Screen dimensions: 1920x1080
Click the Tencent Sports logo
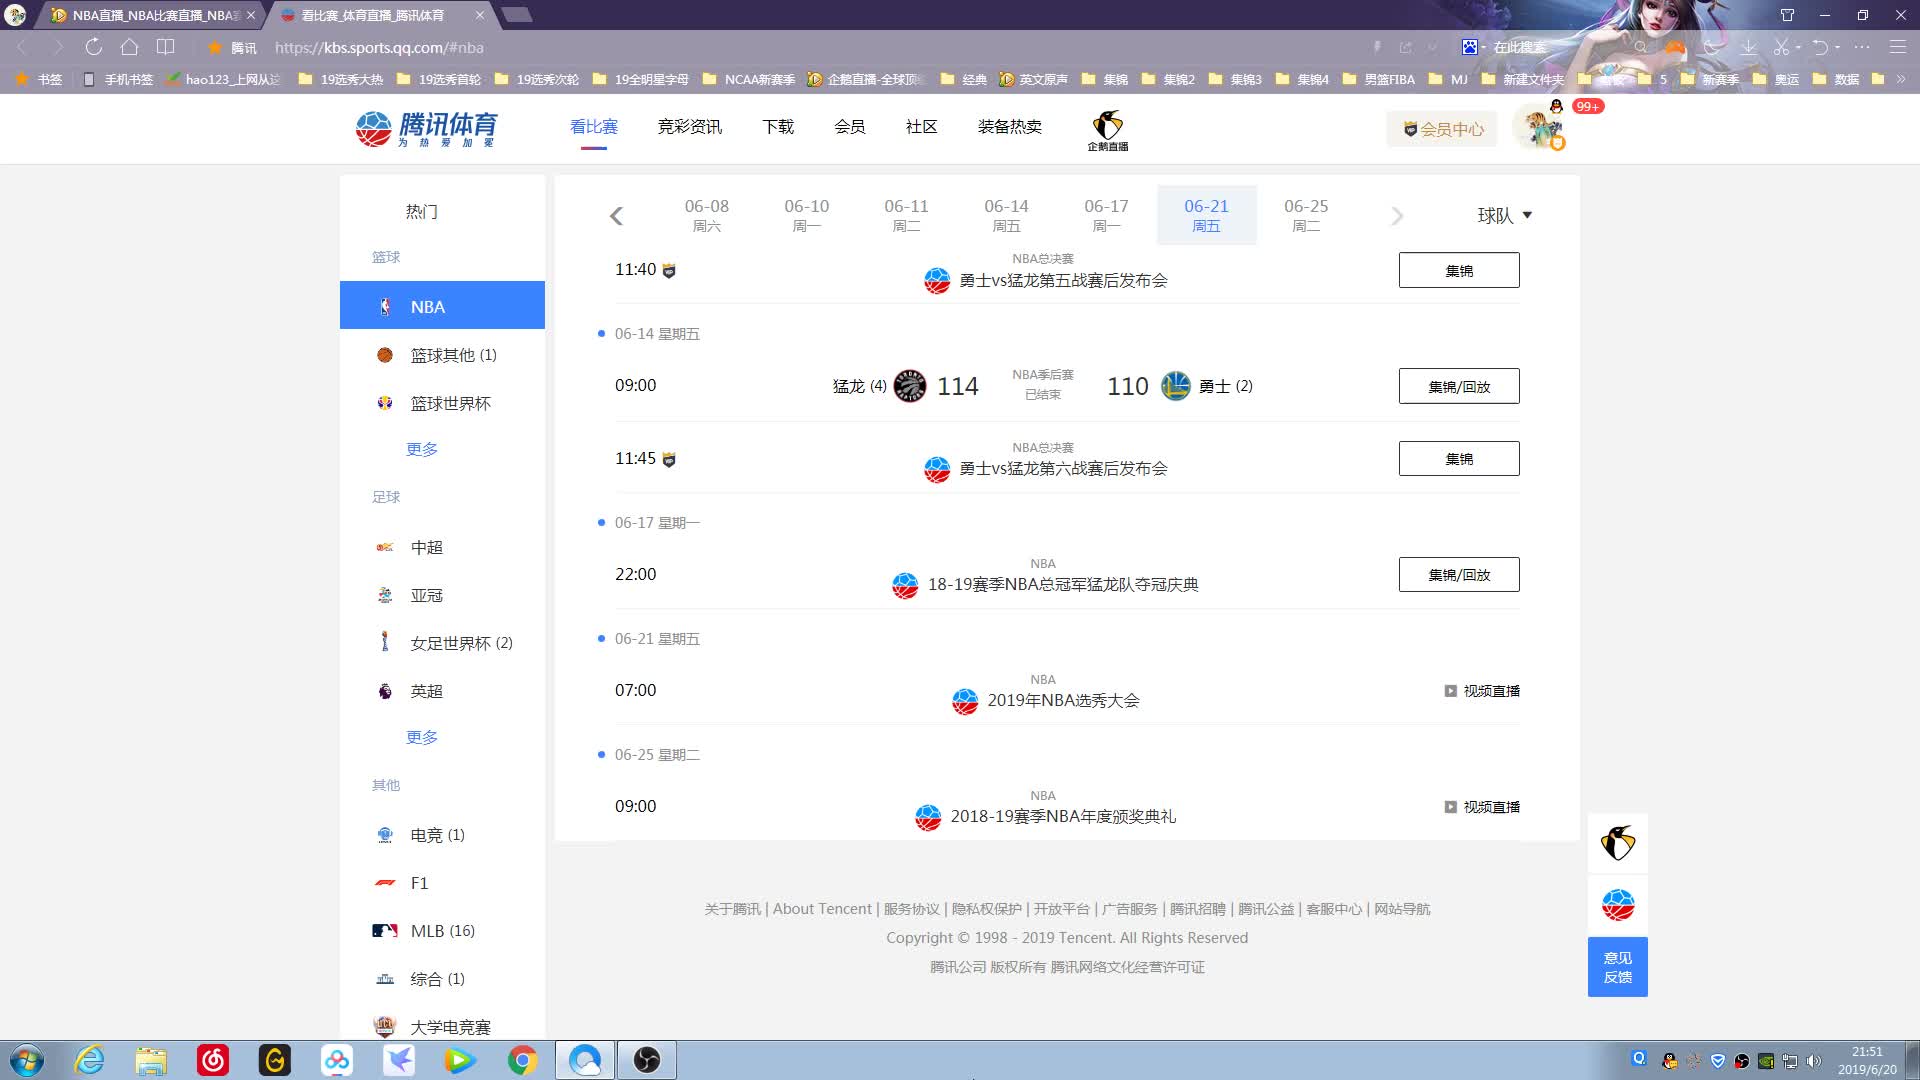(x=427, y=128)
